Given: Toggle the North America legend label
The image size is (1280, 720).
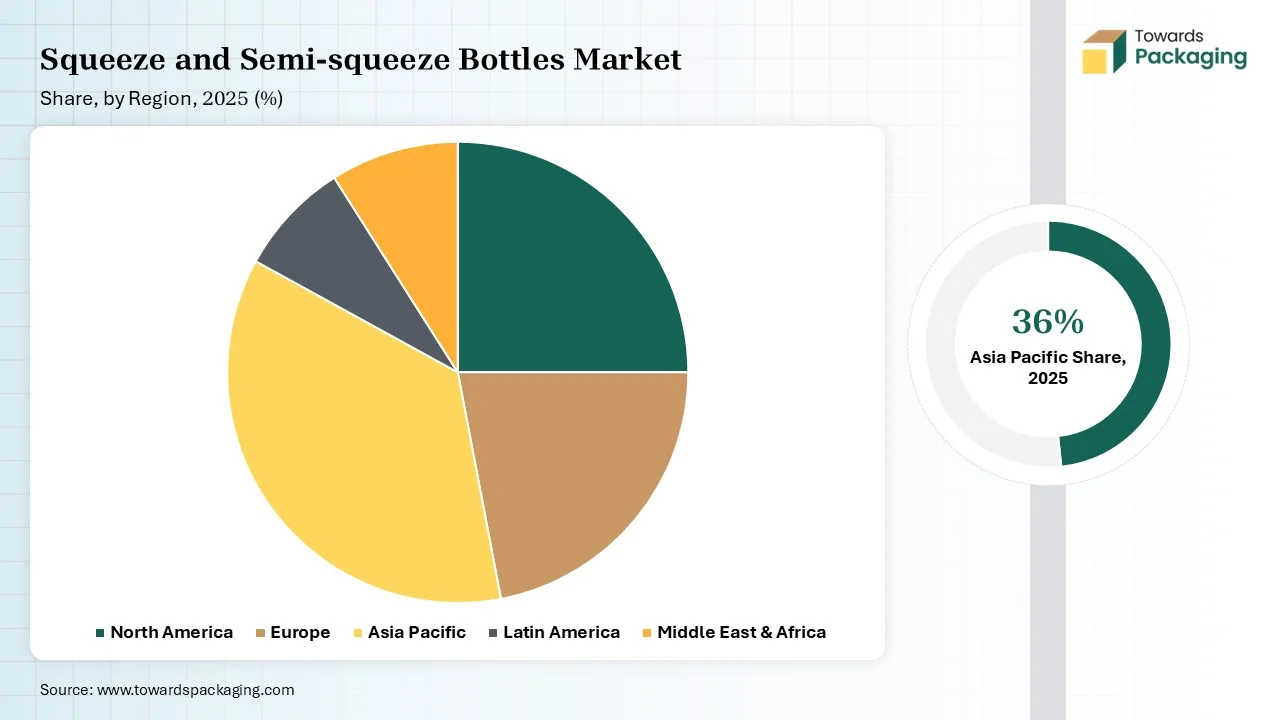Looking at the screenshot, I should point(171,633).
